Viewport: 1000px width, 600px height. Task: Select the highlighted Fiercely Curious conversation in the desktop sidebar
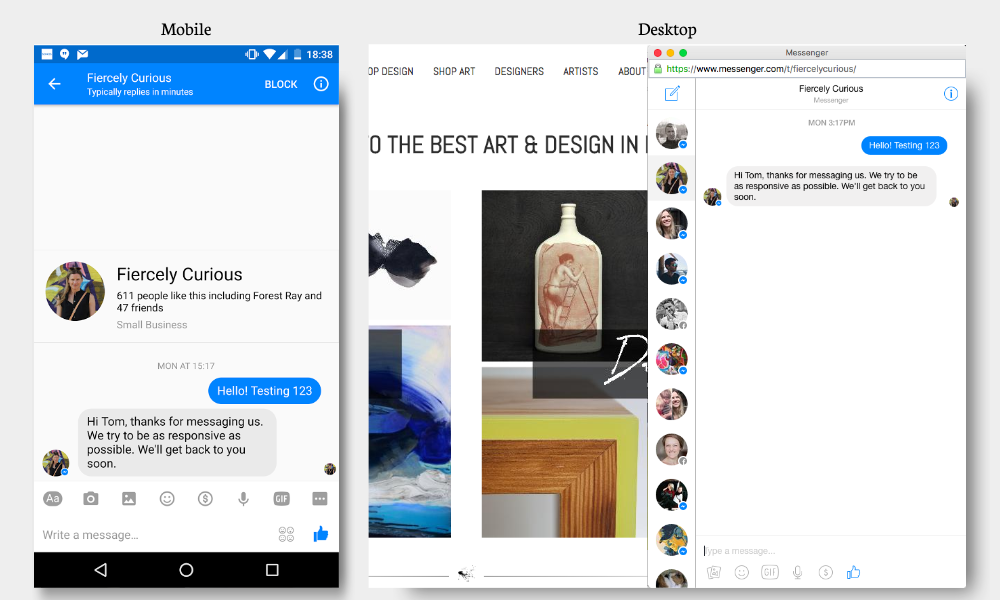point(672,178)
